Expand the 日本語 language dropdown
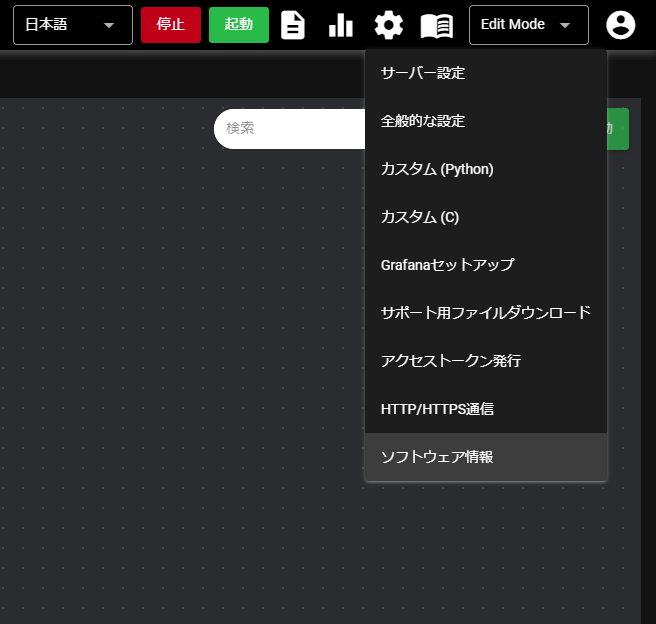 point(73,25)
